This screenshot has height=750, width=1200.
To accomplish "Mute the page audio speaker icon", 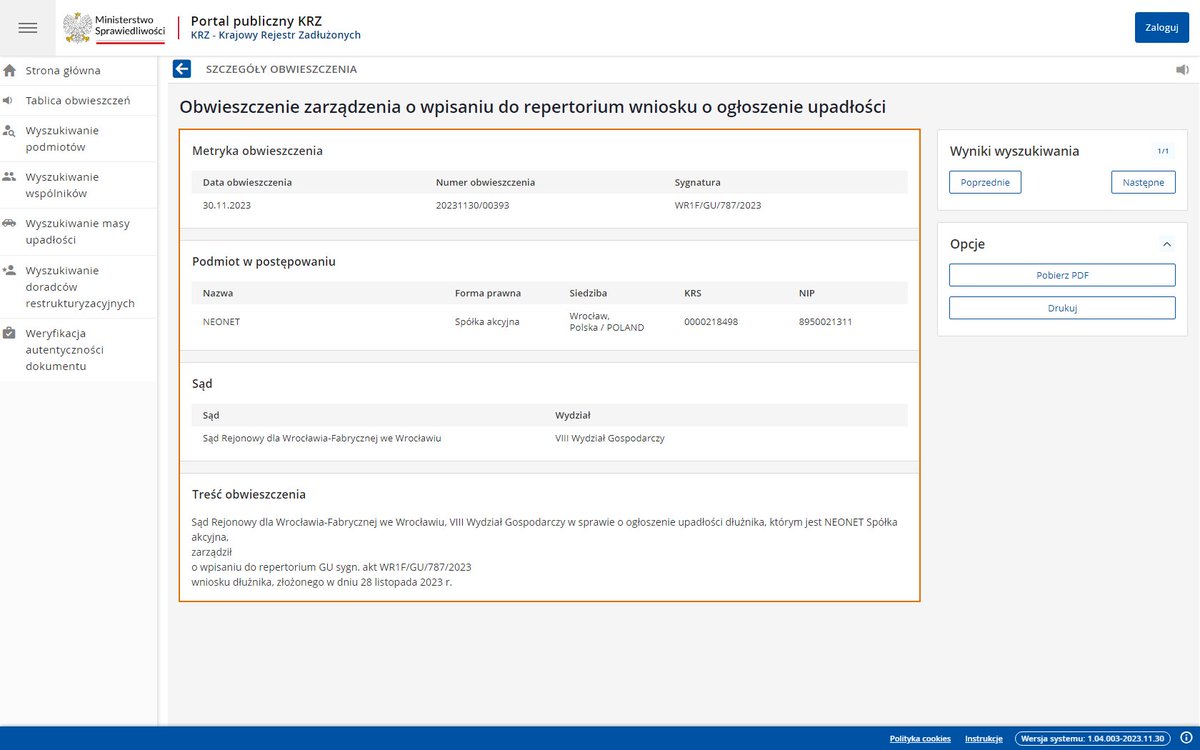I will pos(1180,69).
